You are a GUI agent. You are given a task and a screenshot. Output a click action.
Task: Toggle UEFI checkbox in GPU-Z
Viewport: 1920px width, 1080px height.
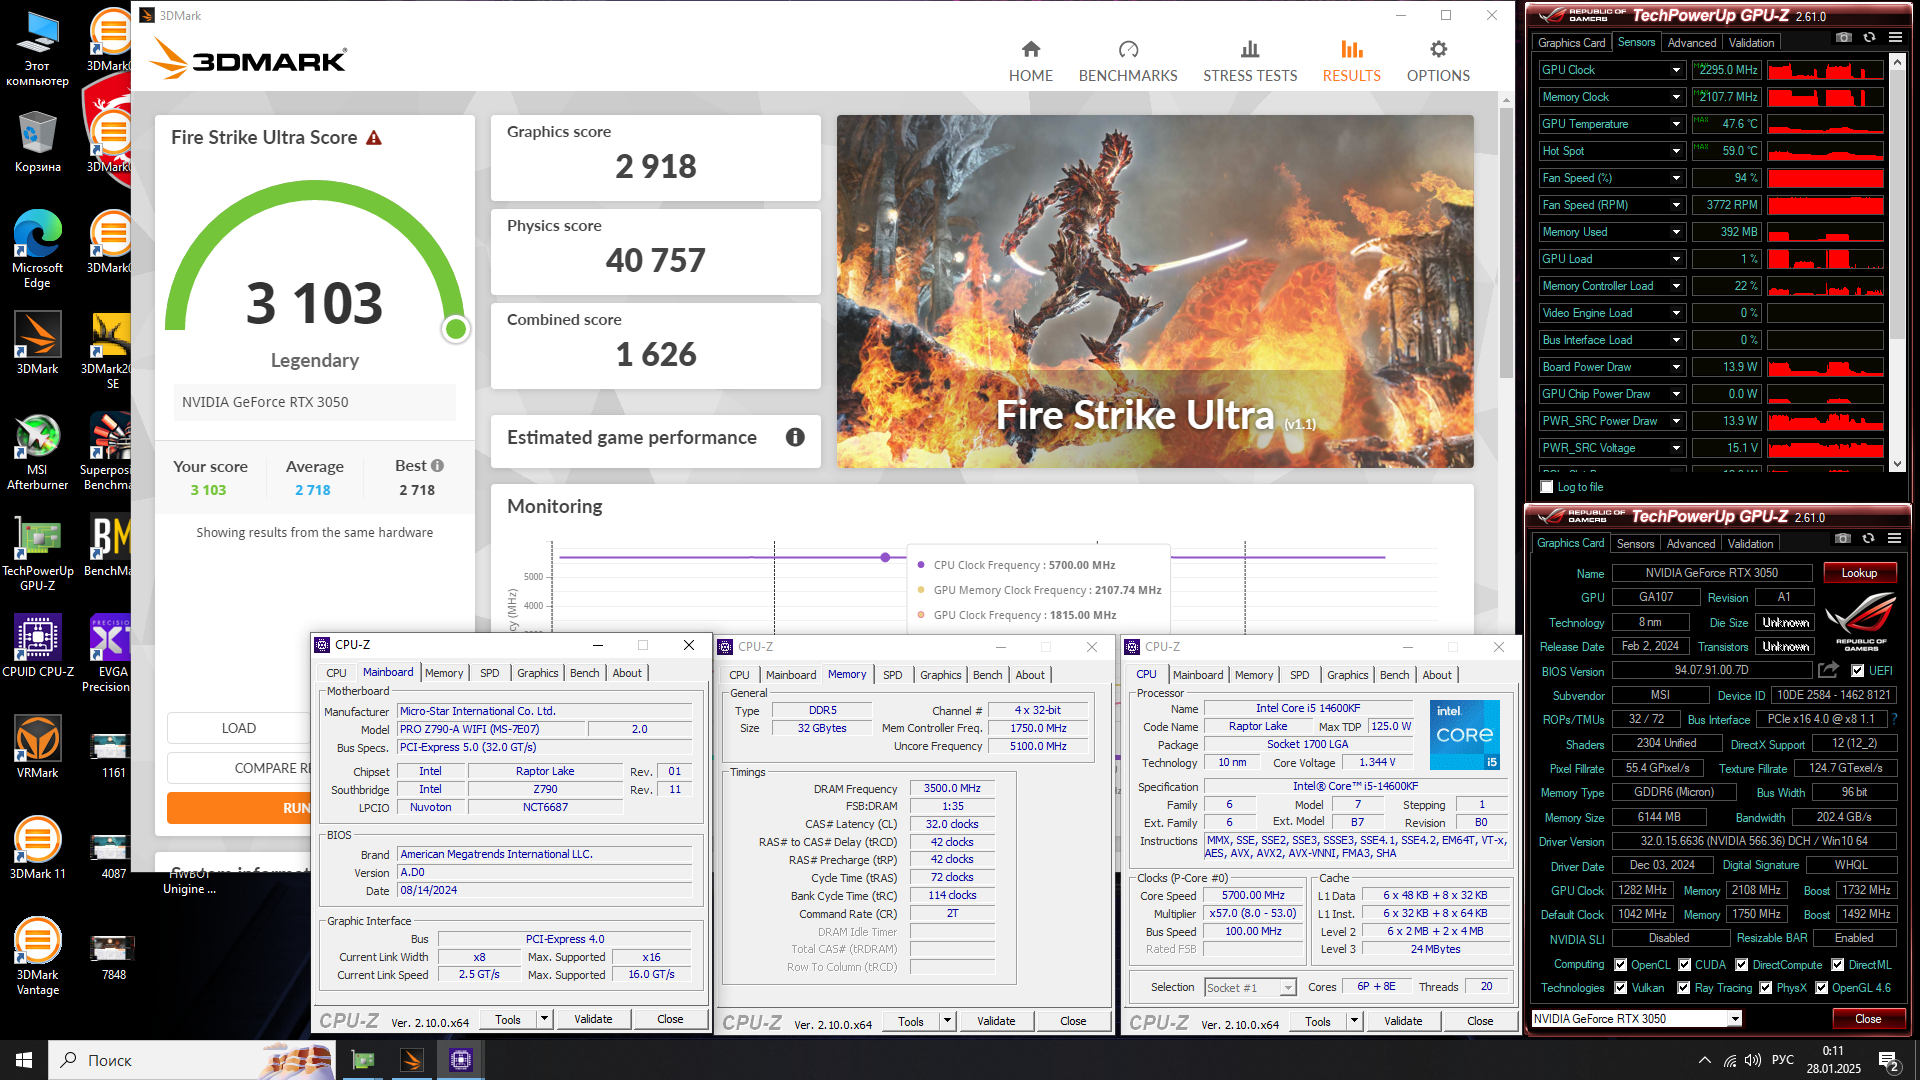(x=1857, y=671)
